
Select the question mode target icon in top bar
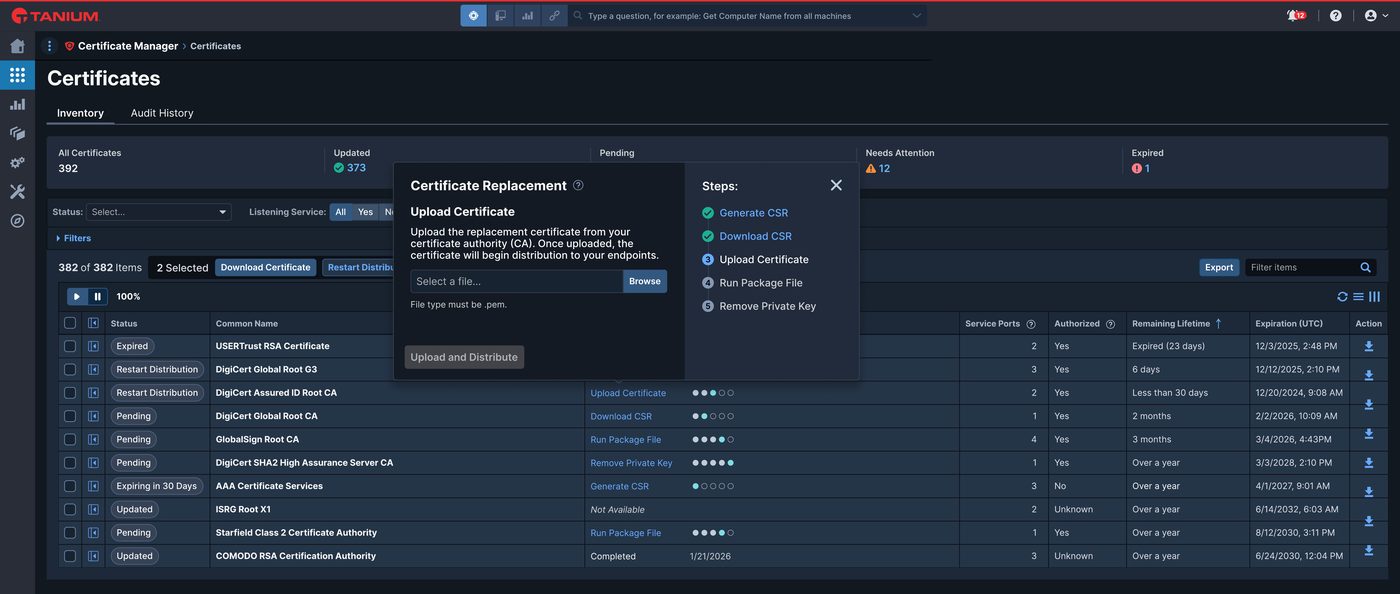[473, 16]
